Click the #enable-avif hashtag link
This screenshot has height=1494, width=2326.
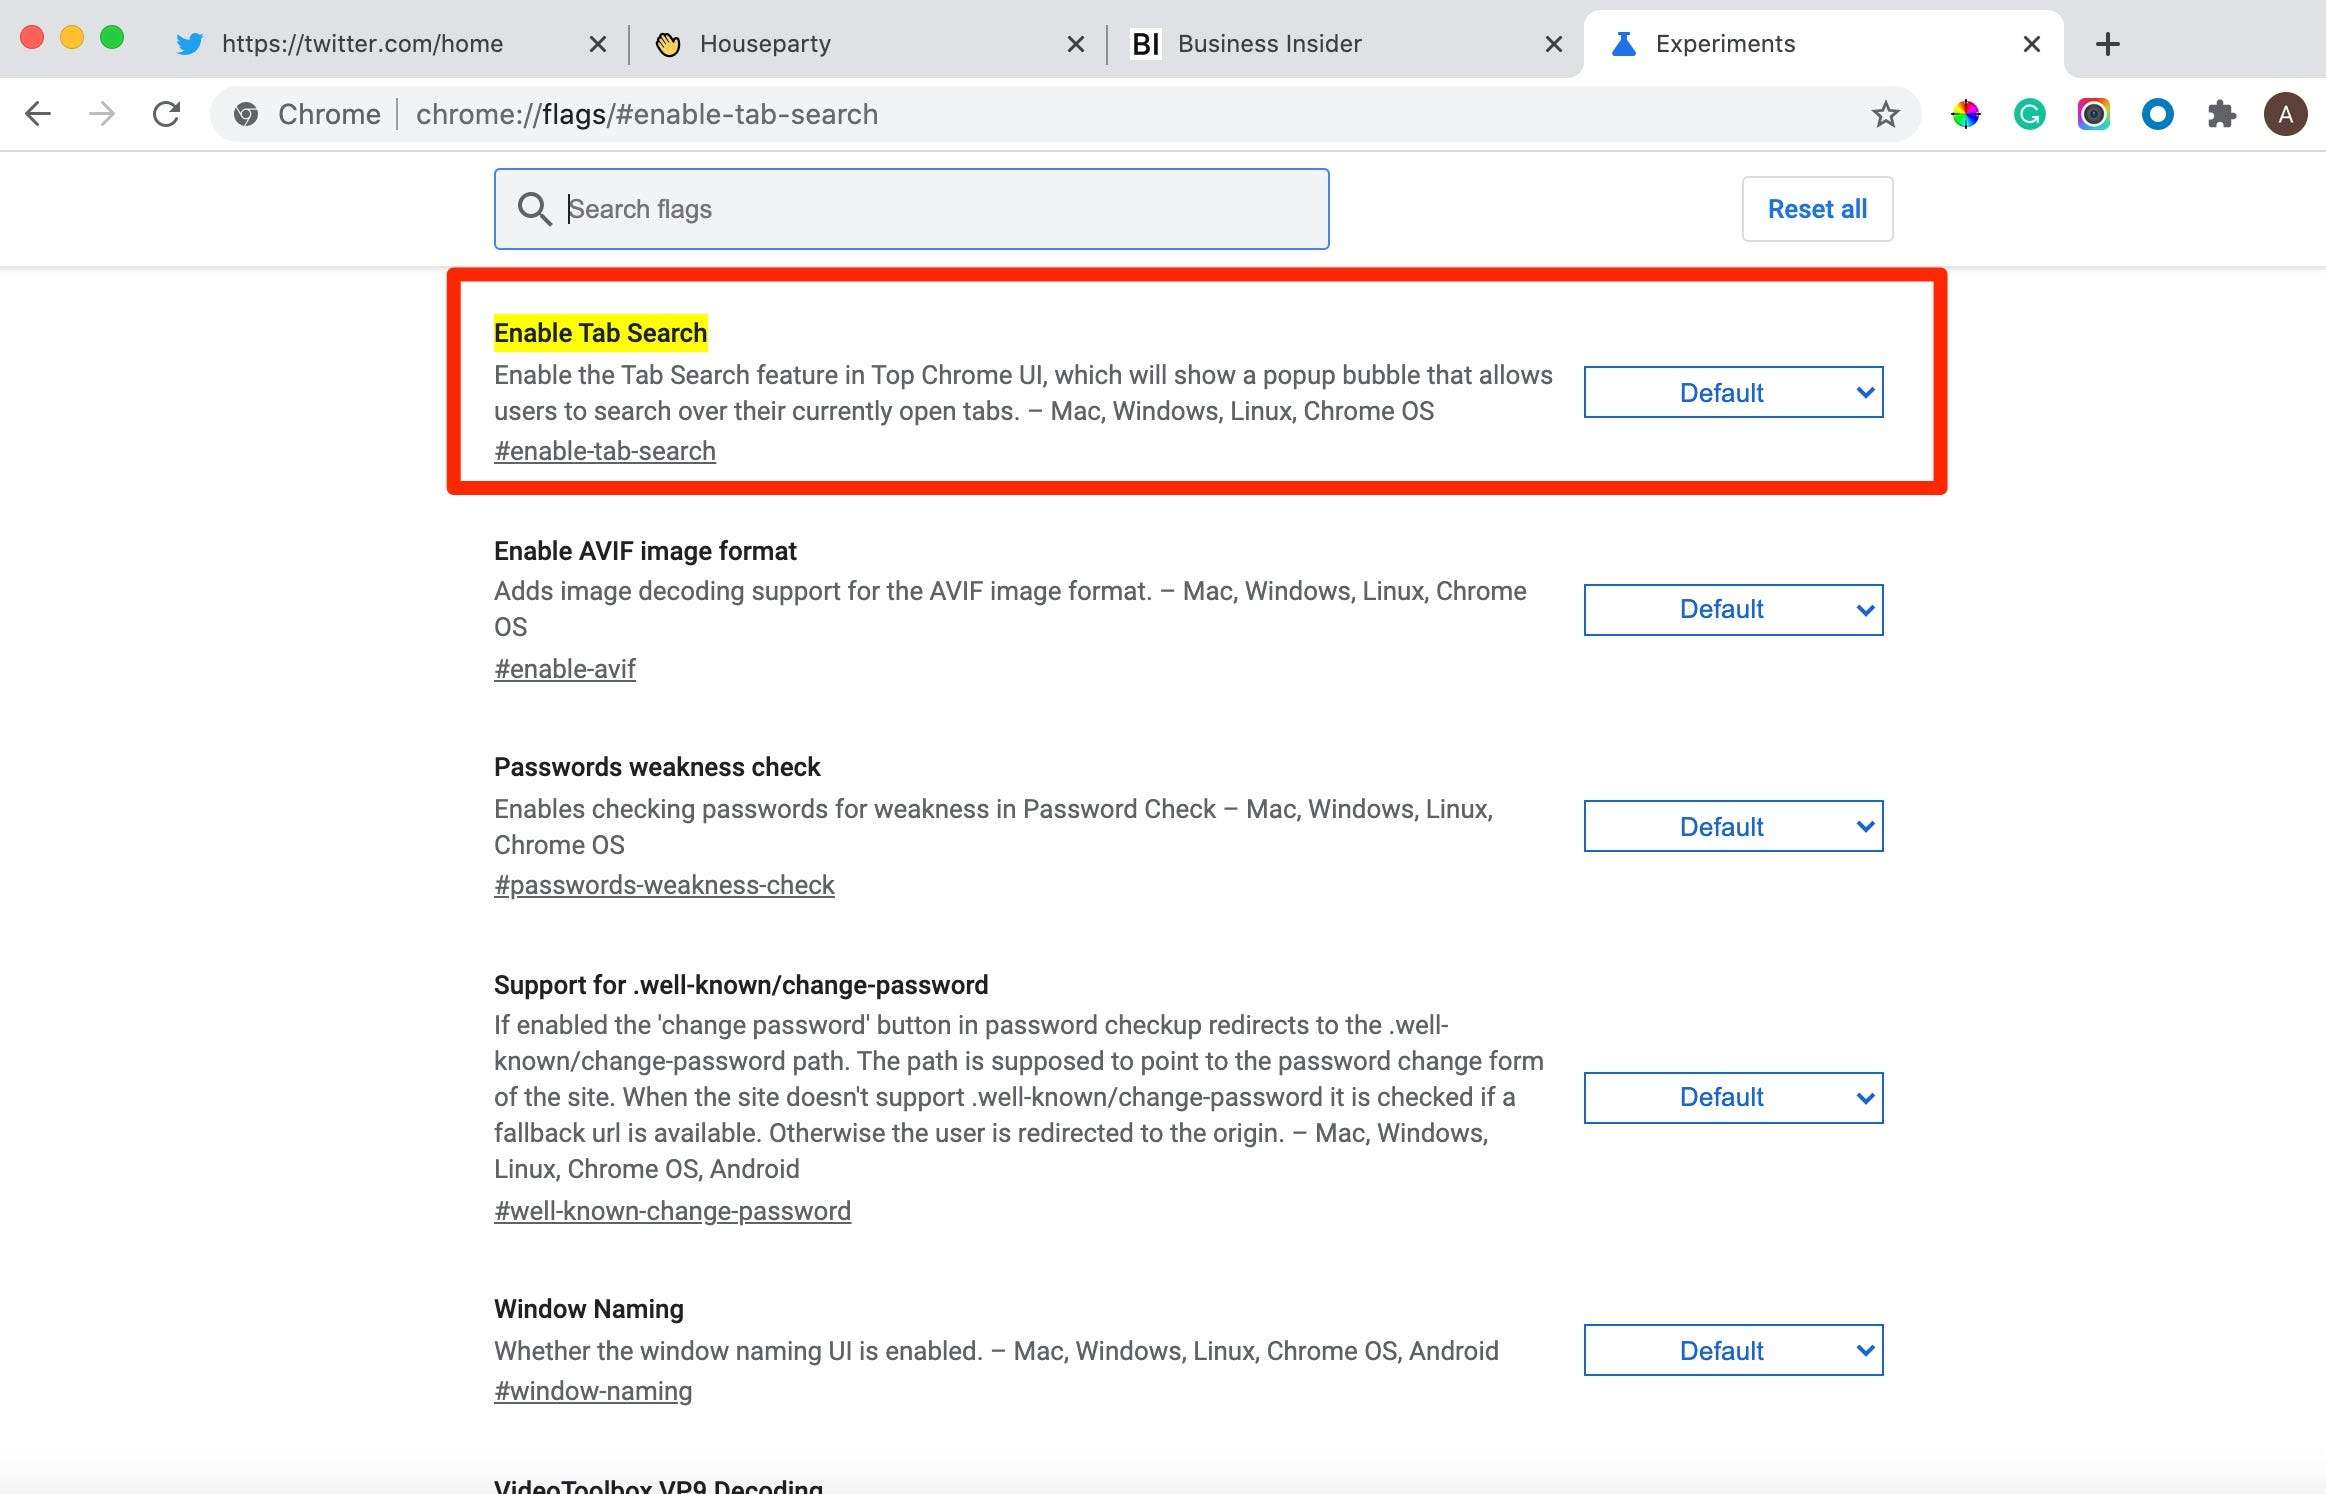click(x=565, y=666)
